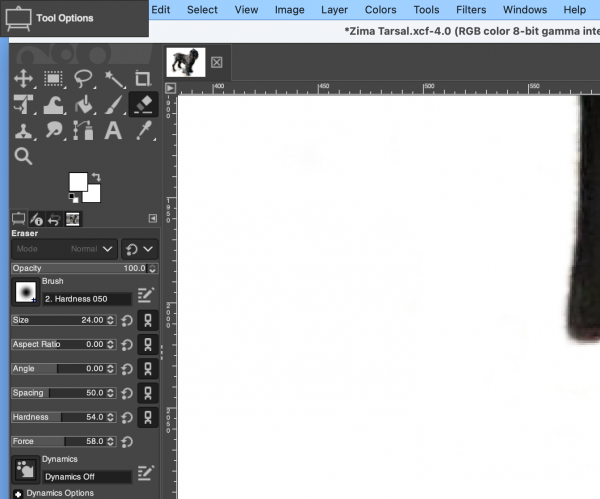
Task: Select the Rectangle Select tool
Action: (x=53, y=79)
